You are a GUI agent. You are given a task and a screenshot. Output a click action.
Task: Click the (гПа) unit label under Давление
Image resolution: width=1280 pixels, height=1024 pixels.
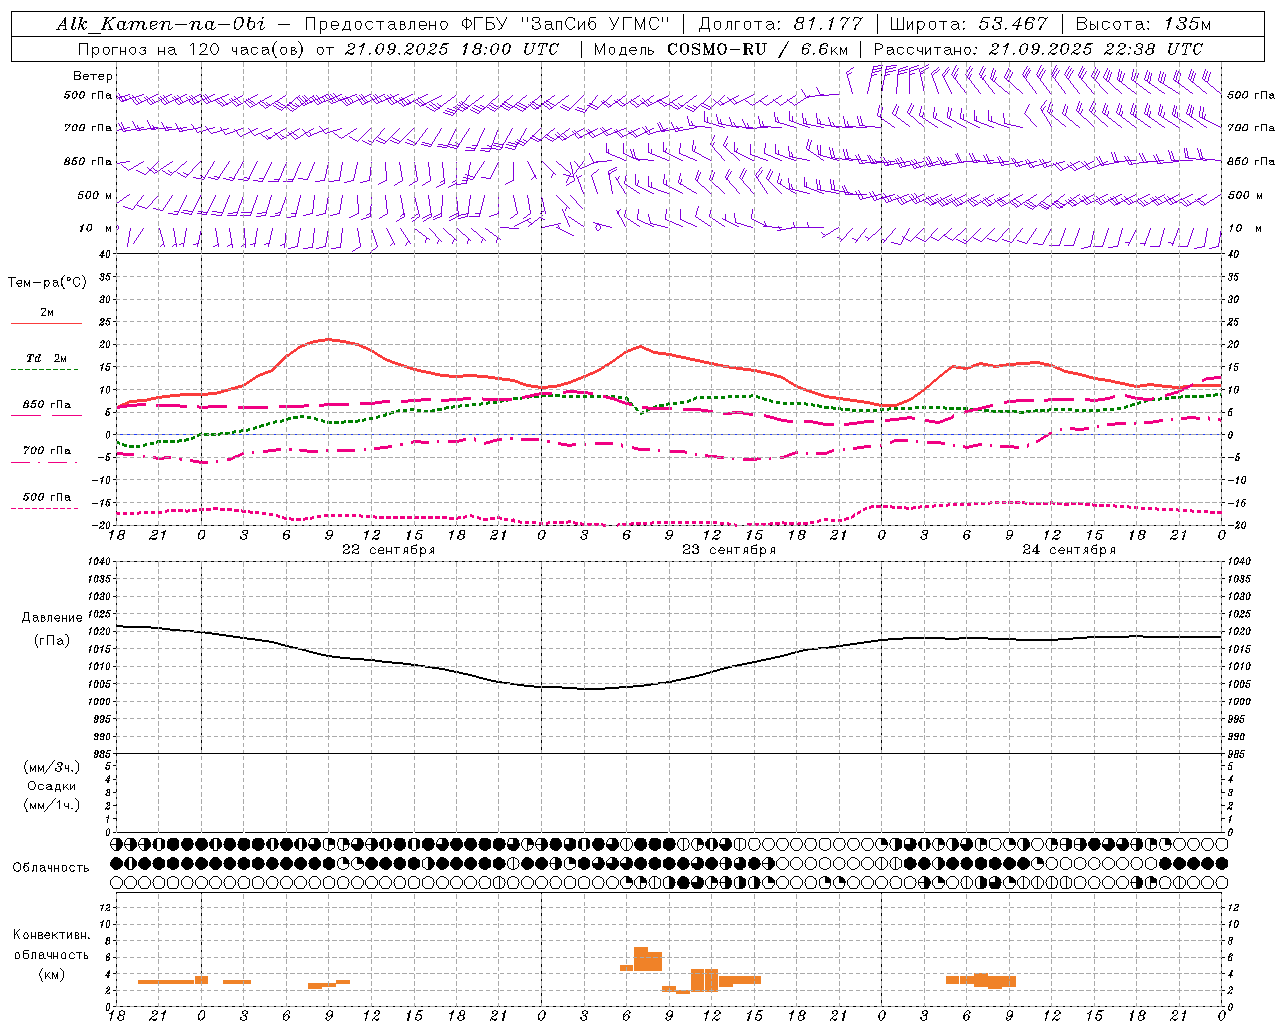click(x=52, y=640)
